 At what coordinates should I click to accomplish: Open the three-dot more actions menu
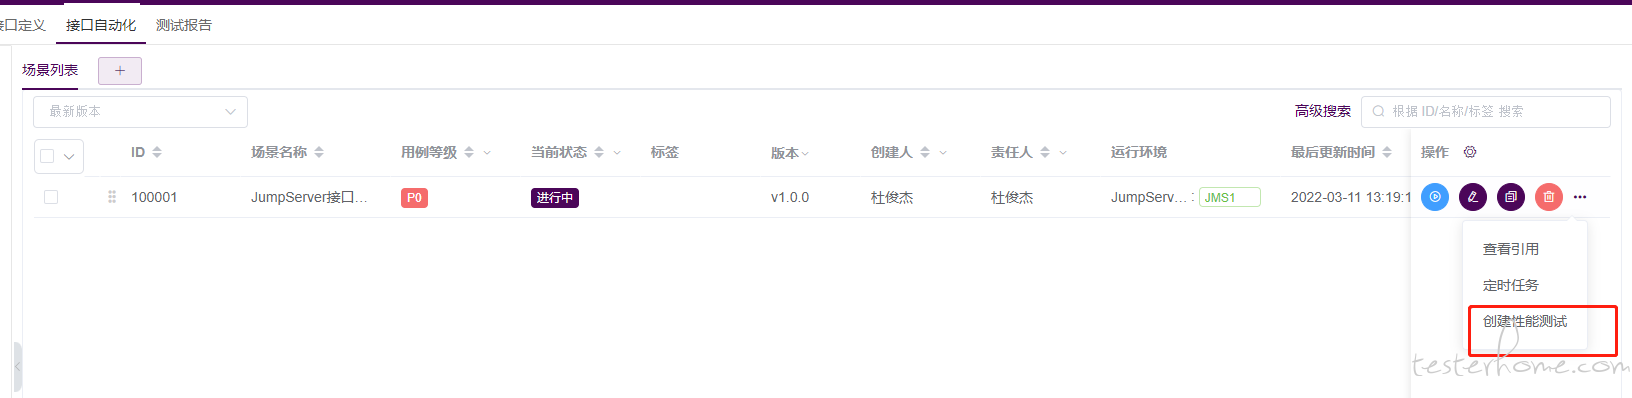1580,197
